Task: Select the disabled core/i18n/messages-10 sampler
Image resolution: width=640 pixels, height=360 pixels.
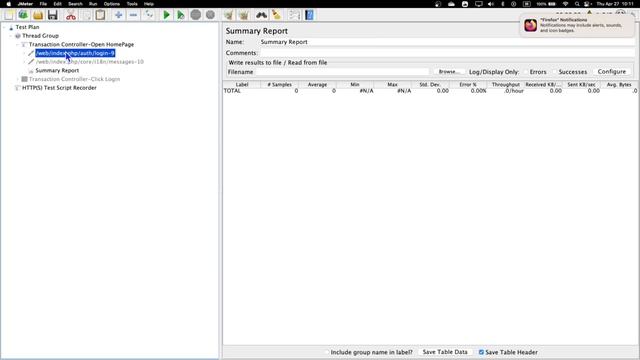Action: point(90,62)
